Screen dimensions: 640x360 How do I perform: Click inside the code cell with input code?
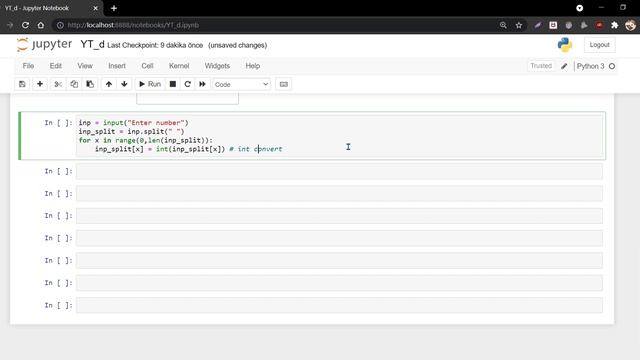(339, 136)
